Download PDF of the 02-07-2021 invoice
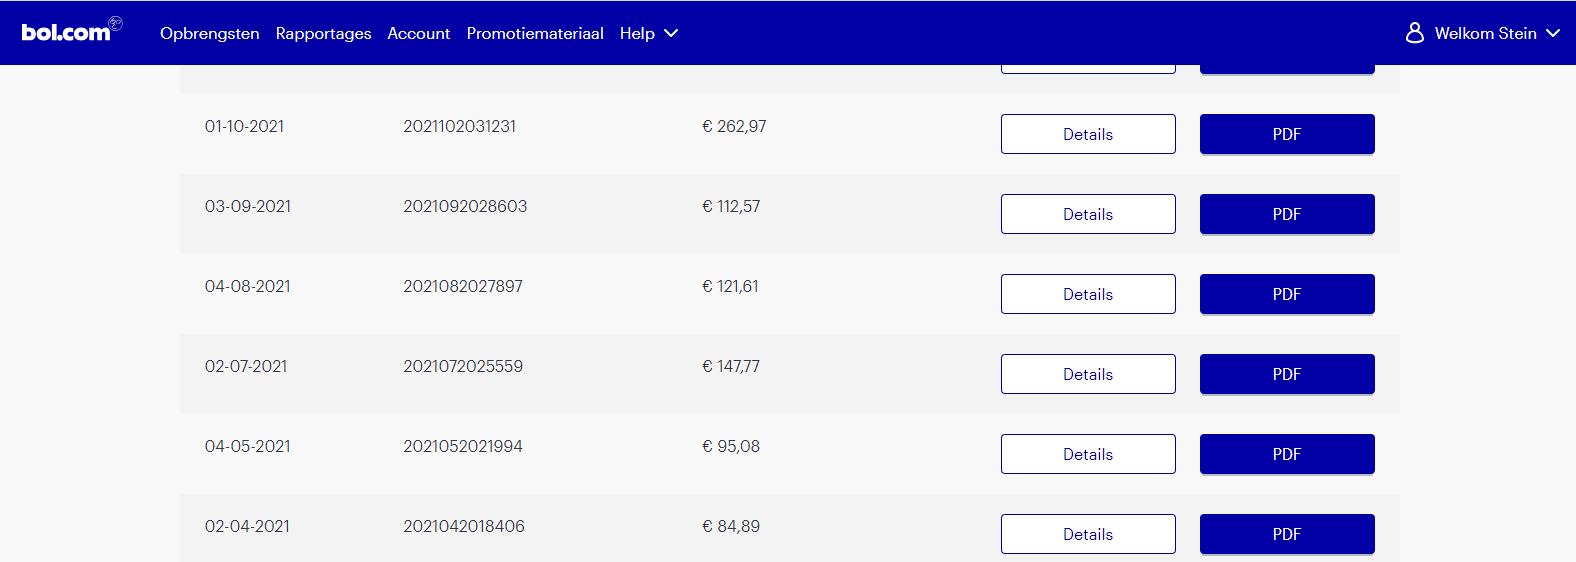This screenshot has width=1576, height=562. pyautogui.click(x=1287, y=374)
